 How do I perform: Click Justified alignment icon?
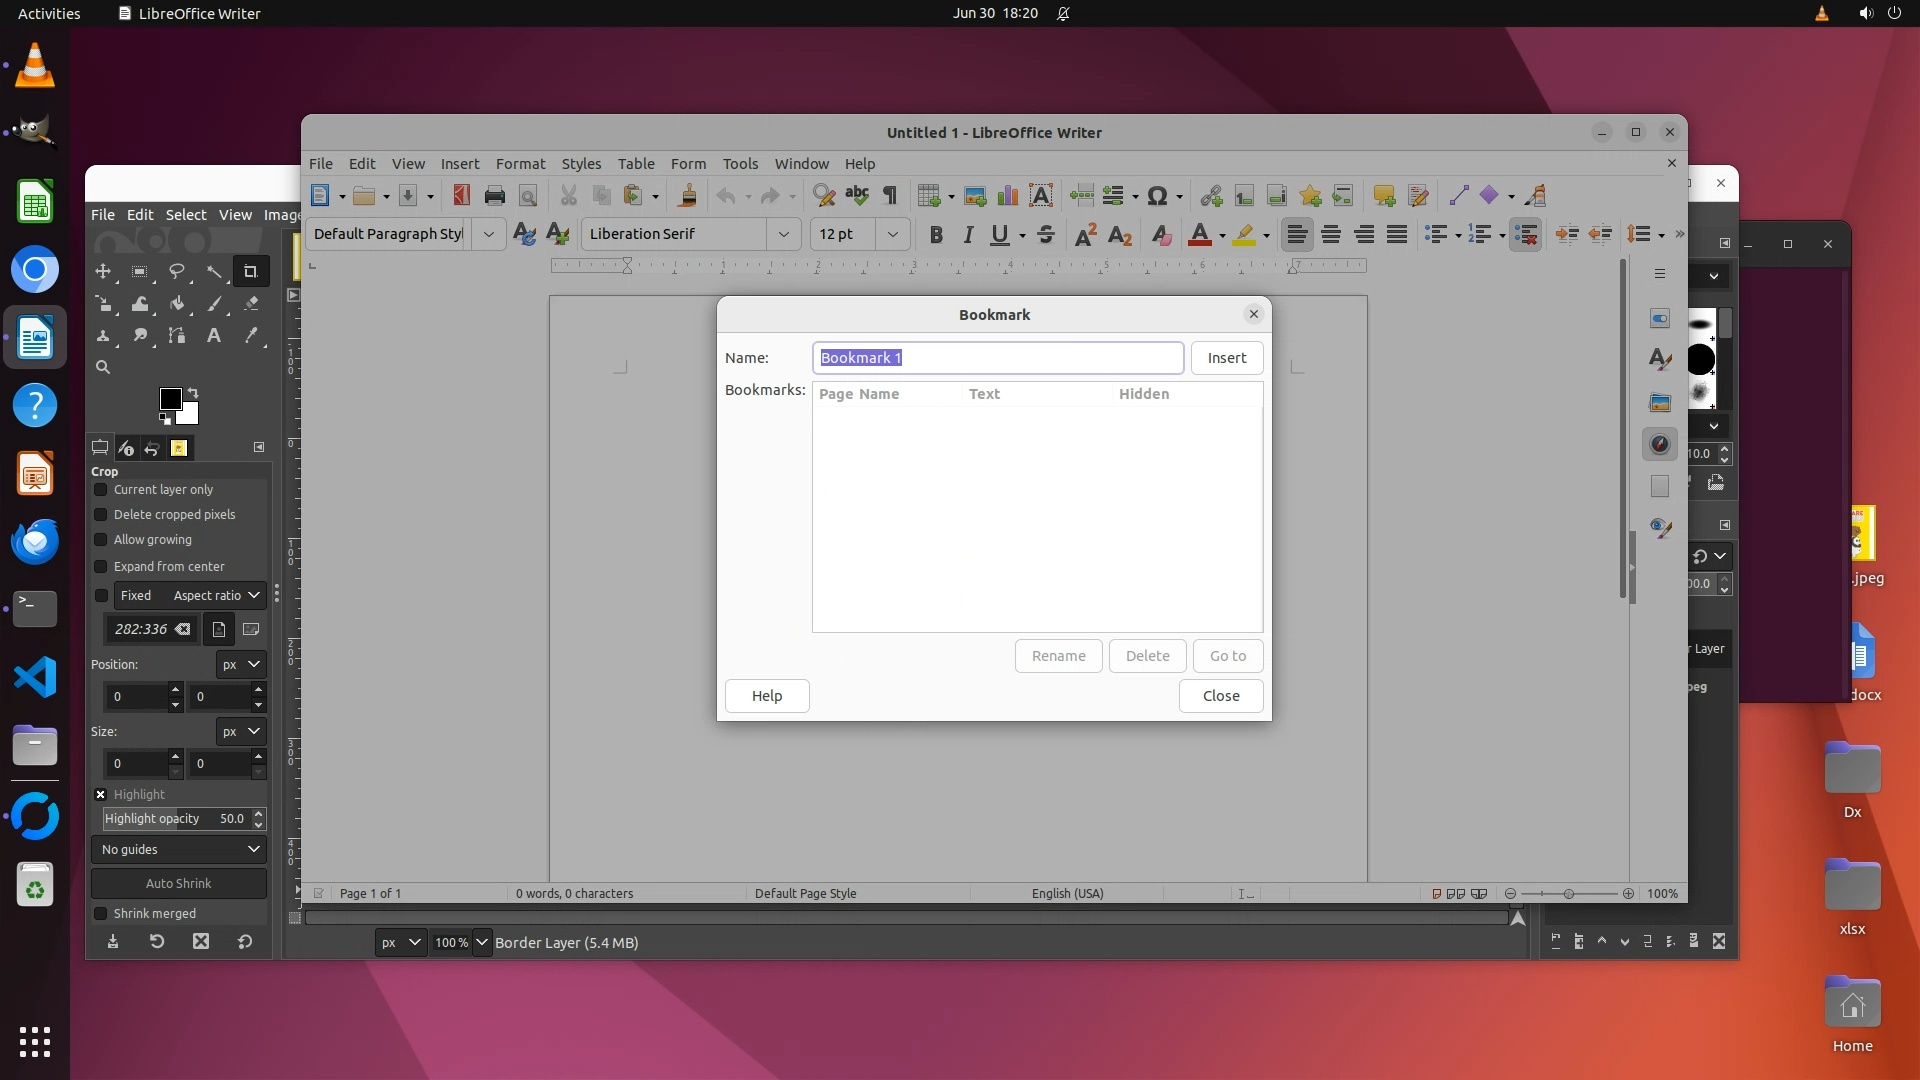pos(1397,235)
